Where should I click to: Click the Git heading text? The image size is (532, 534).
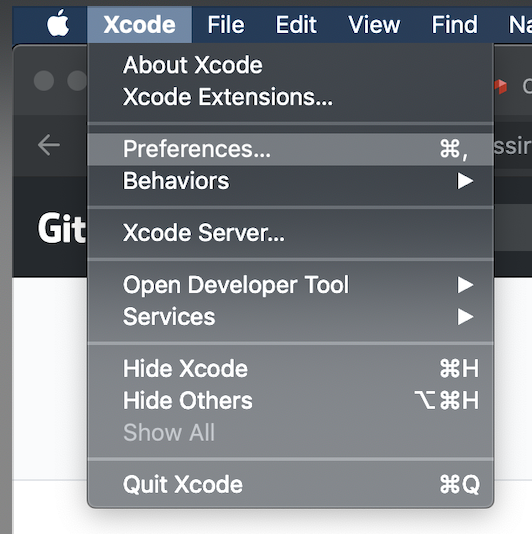[x=62, y=228]
